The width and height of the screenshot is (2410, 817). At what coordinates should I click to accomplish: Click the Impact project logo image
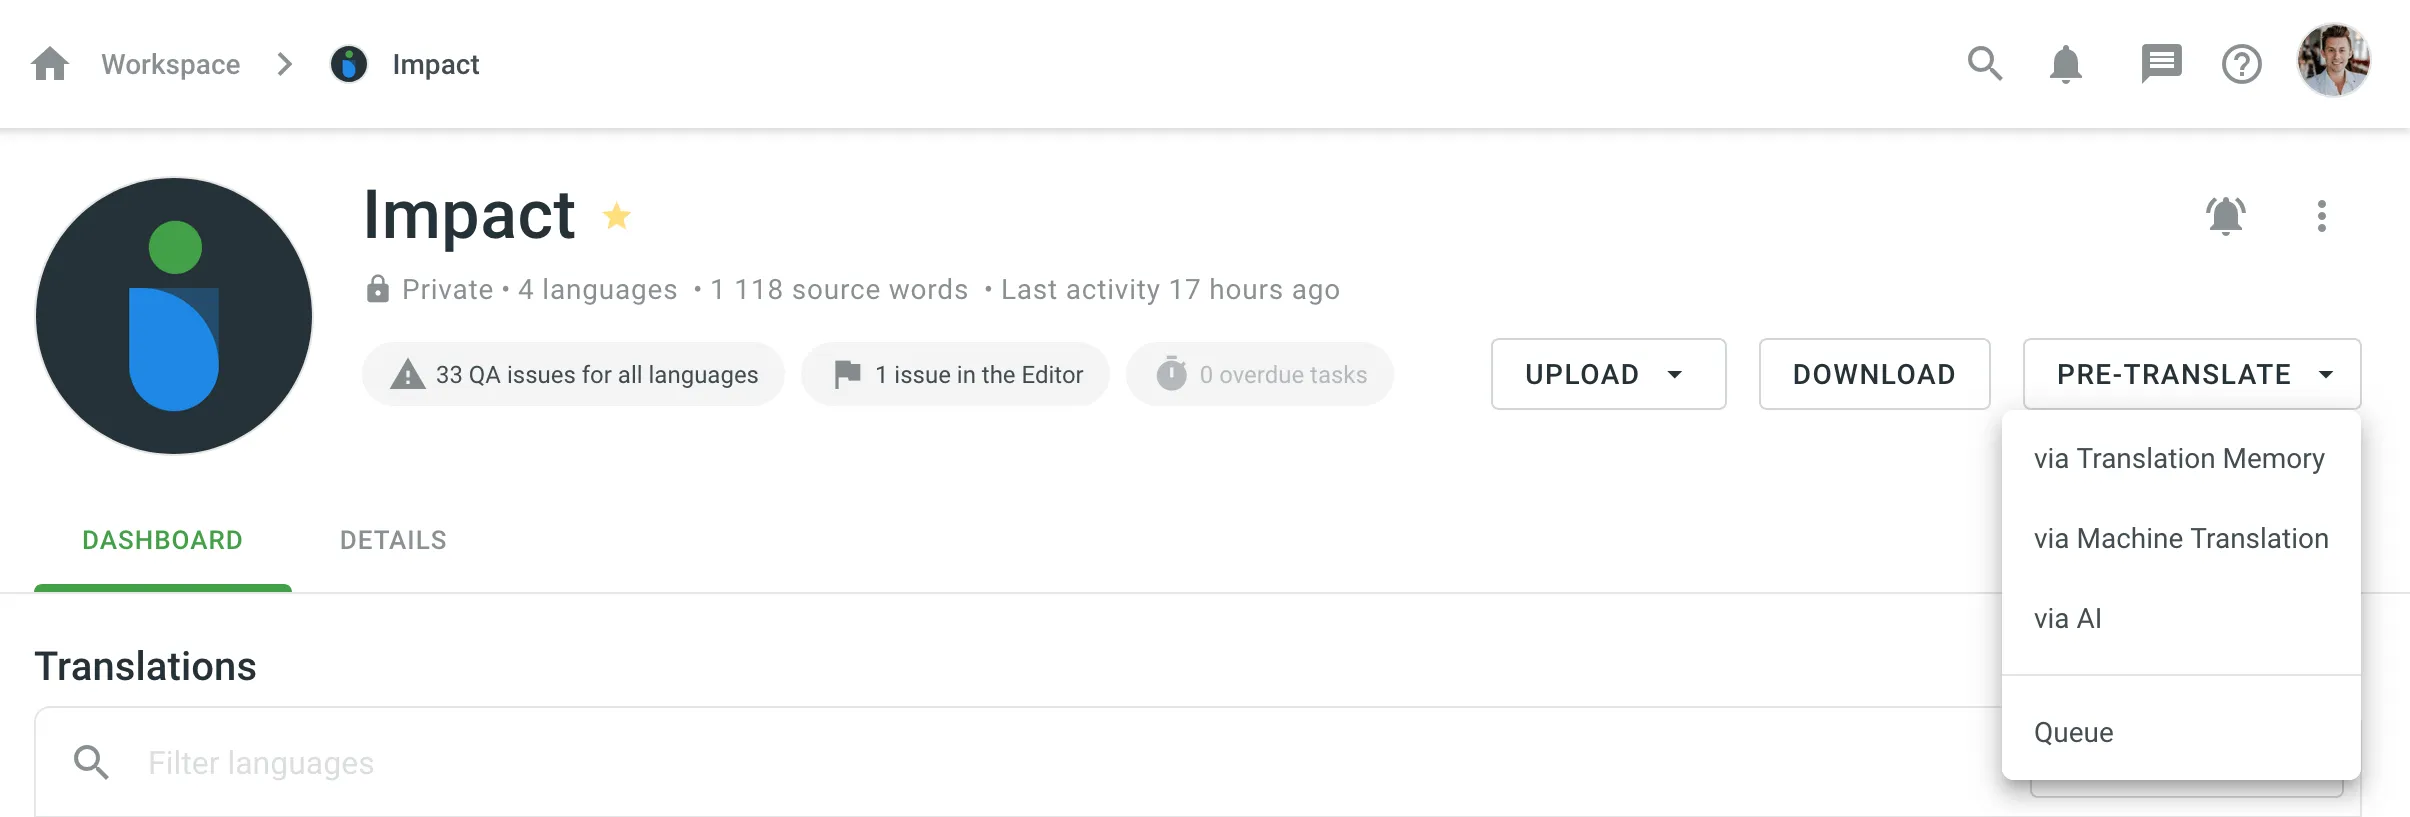pyautogui.click(x=174, y=316)
